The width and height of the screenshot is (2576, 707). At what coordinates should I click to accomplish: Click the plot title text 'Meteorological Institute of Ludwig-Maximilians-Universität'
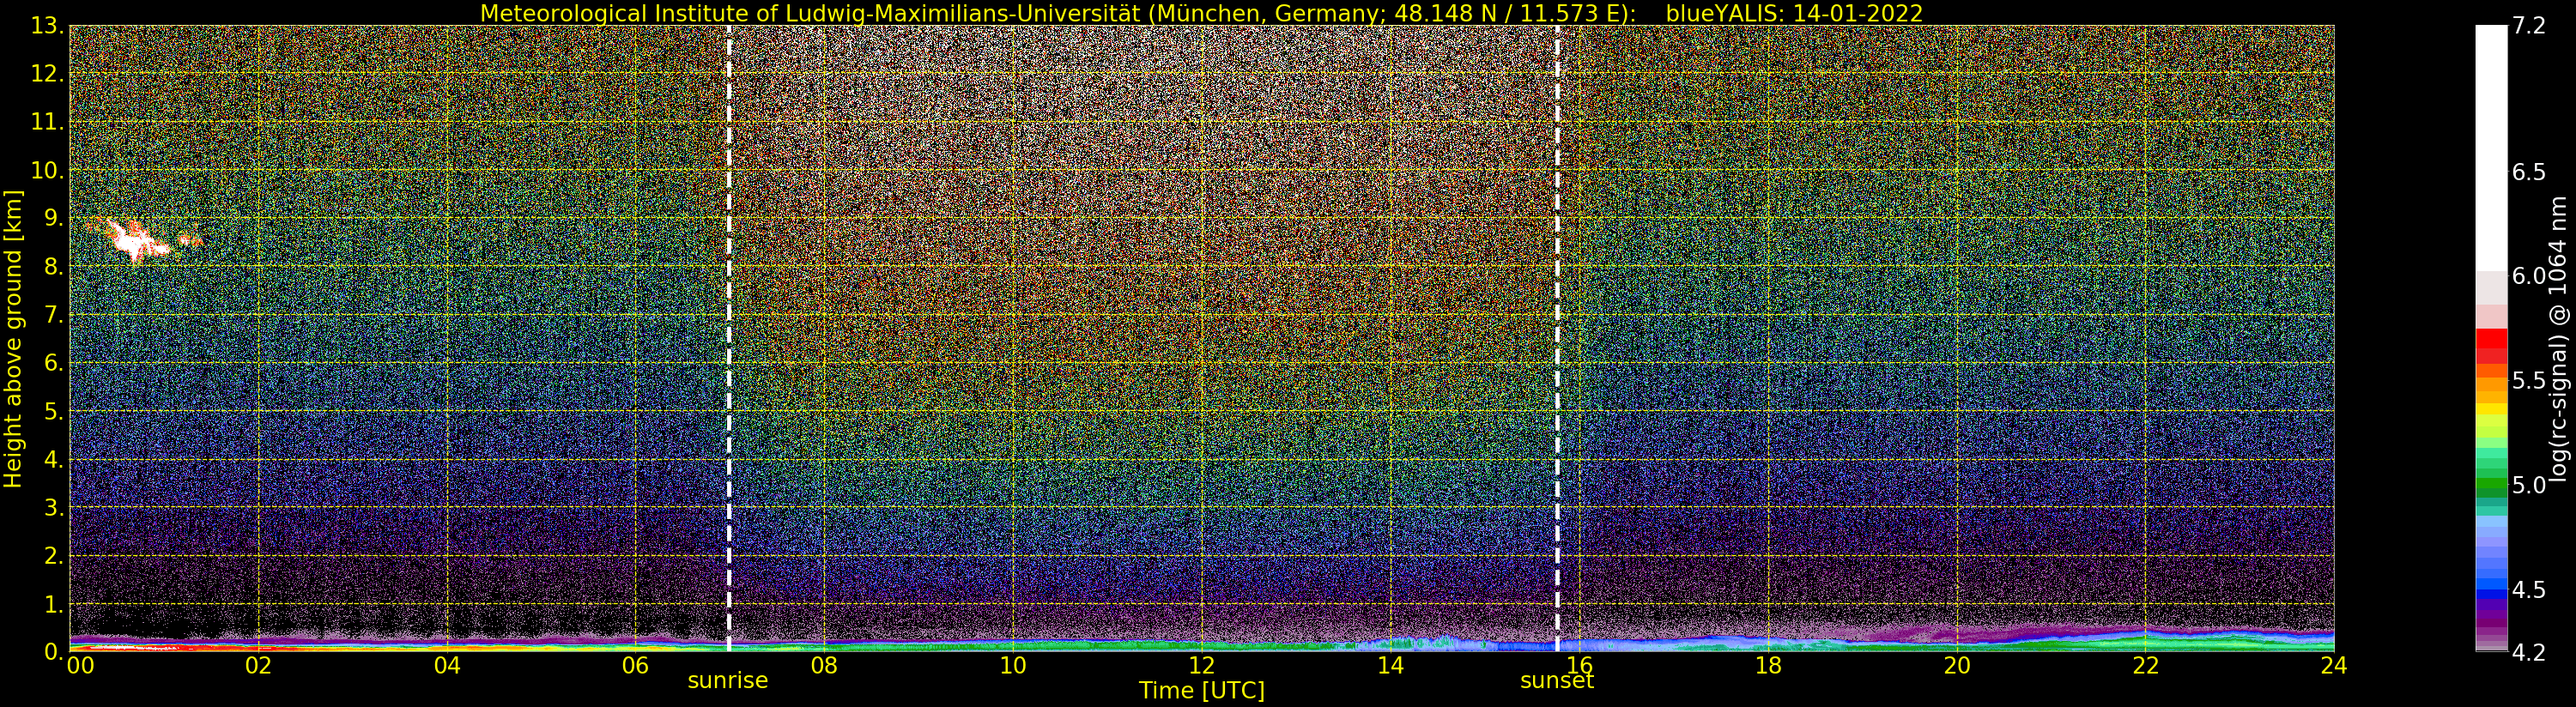[x=811, y=13]
